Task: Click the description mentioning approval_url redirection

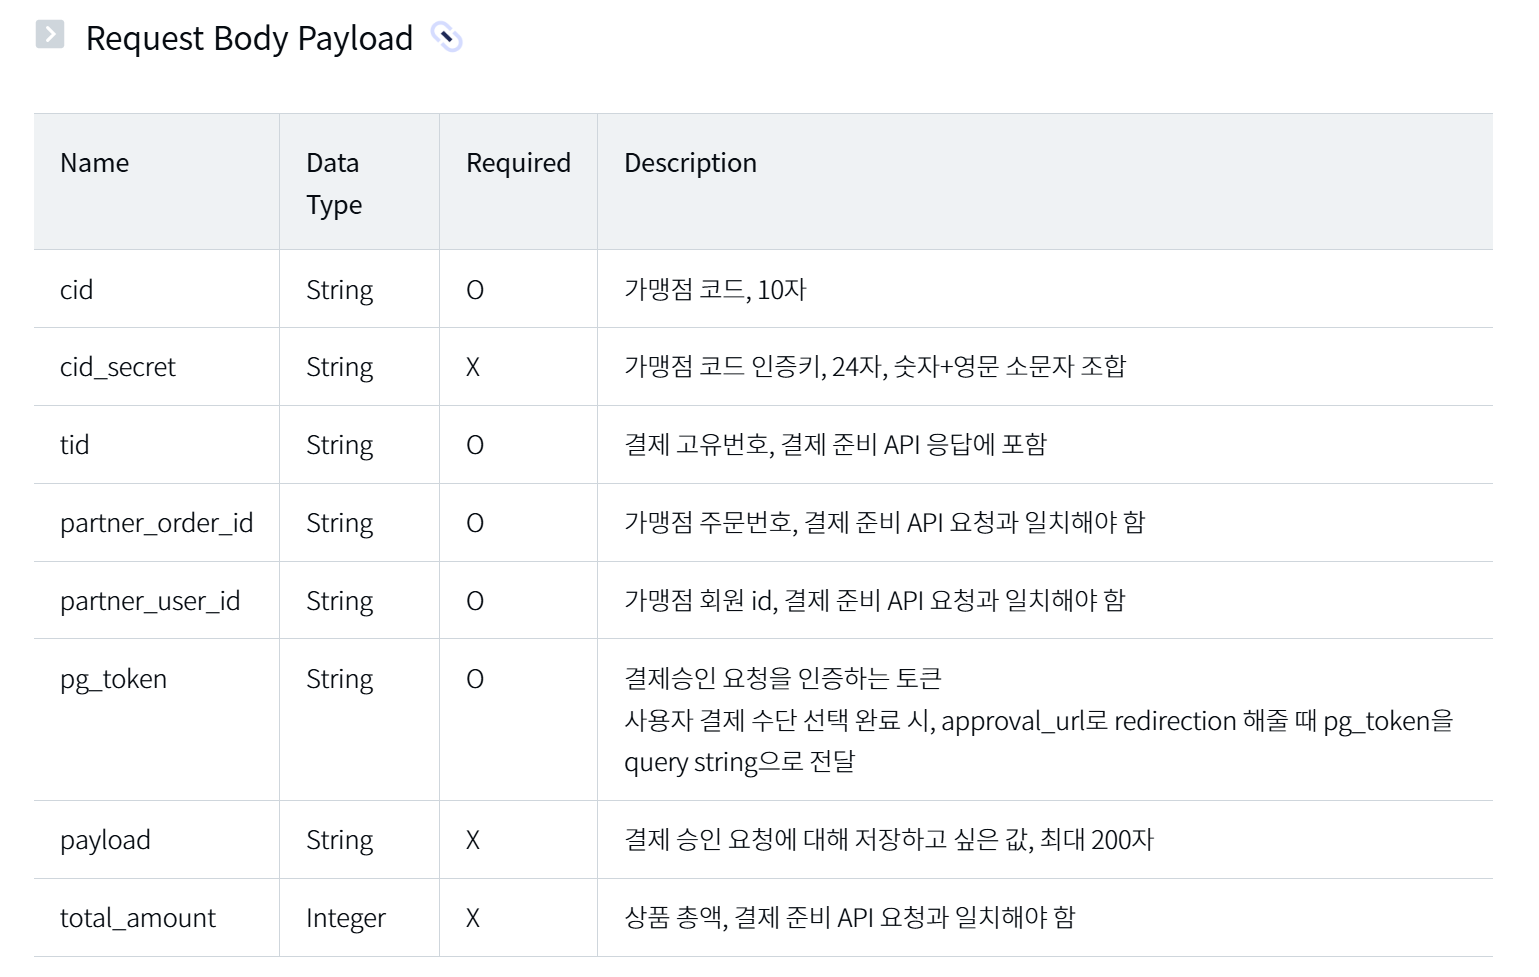Action: (1038, 721)
